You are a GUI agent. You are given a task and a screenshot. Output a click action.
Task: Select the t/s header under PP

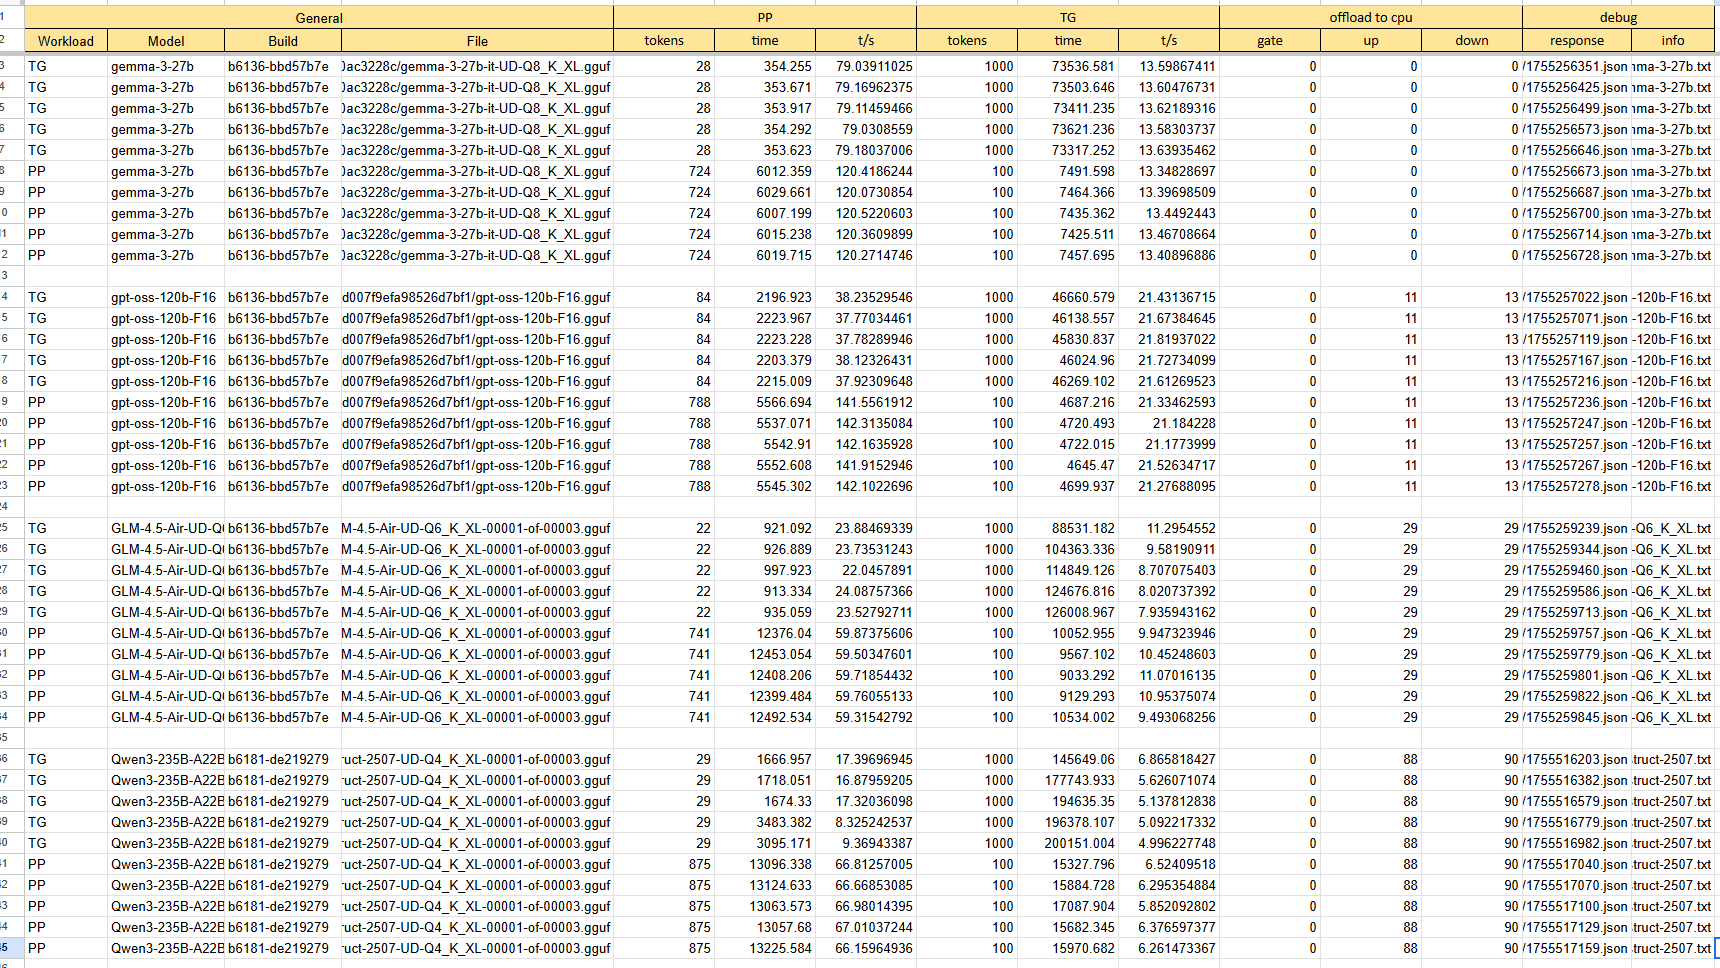click(866, 41)
